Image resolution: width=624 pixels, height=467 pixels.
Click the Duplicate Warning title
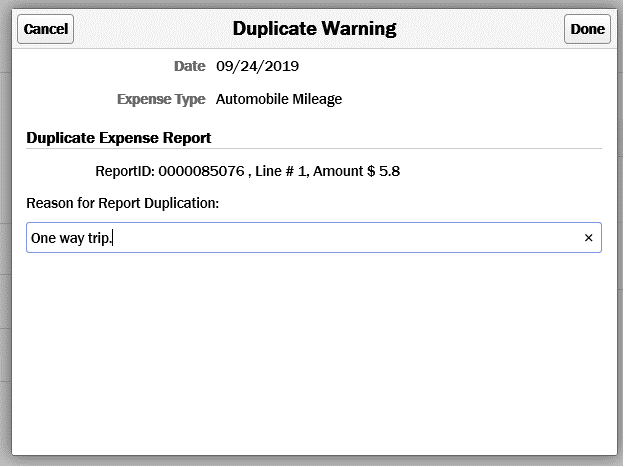click(x=314, y=28)
